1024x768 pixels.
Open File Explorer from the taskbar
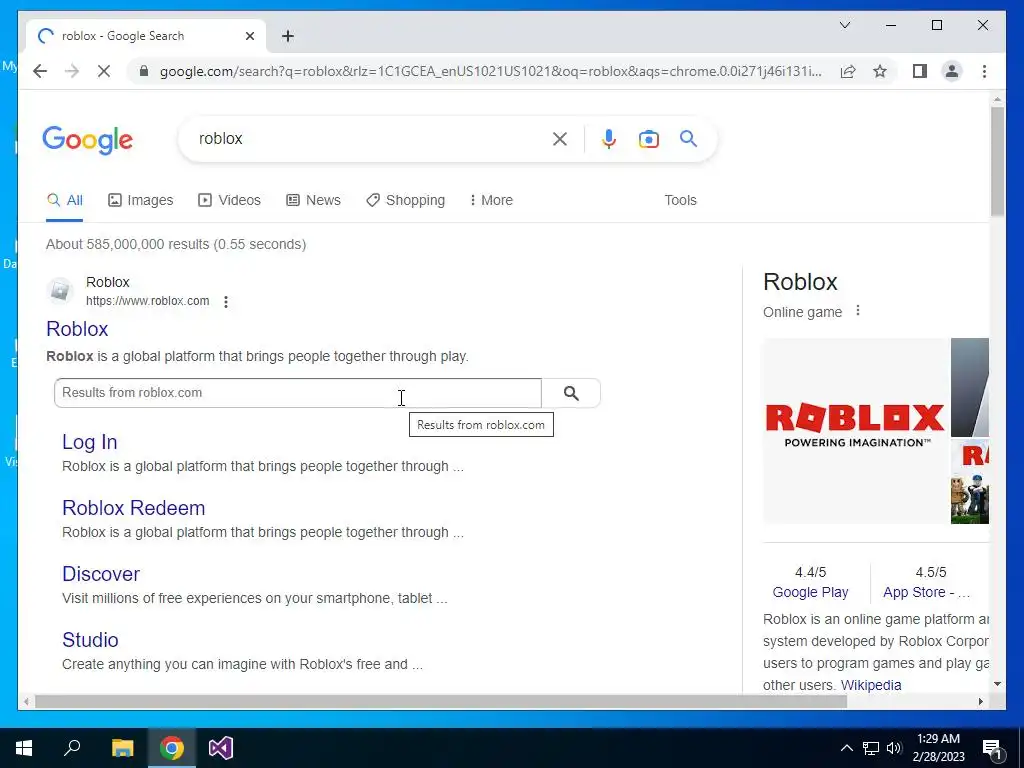click(x=122, y=748)
